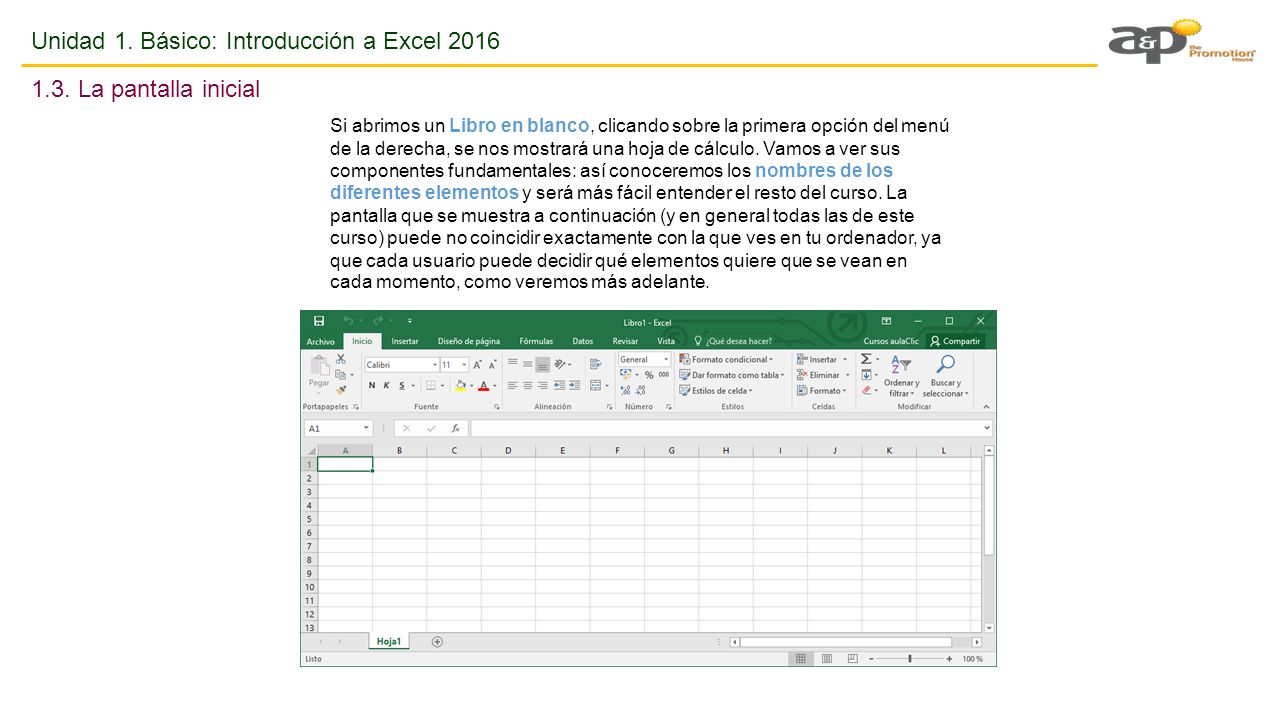Image resolution: width=1280 pixels, height=720 pixels.
Task: Toggle align text left
Action: coord(512,385)
